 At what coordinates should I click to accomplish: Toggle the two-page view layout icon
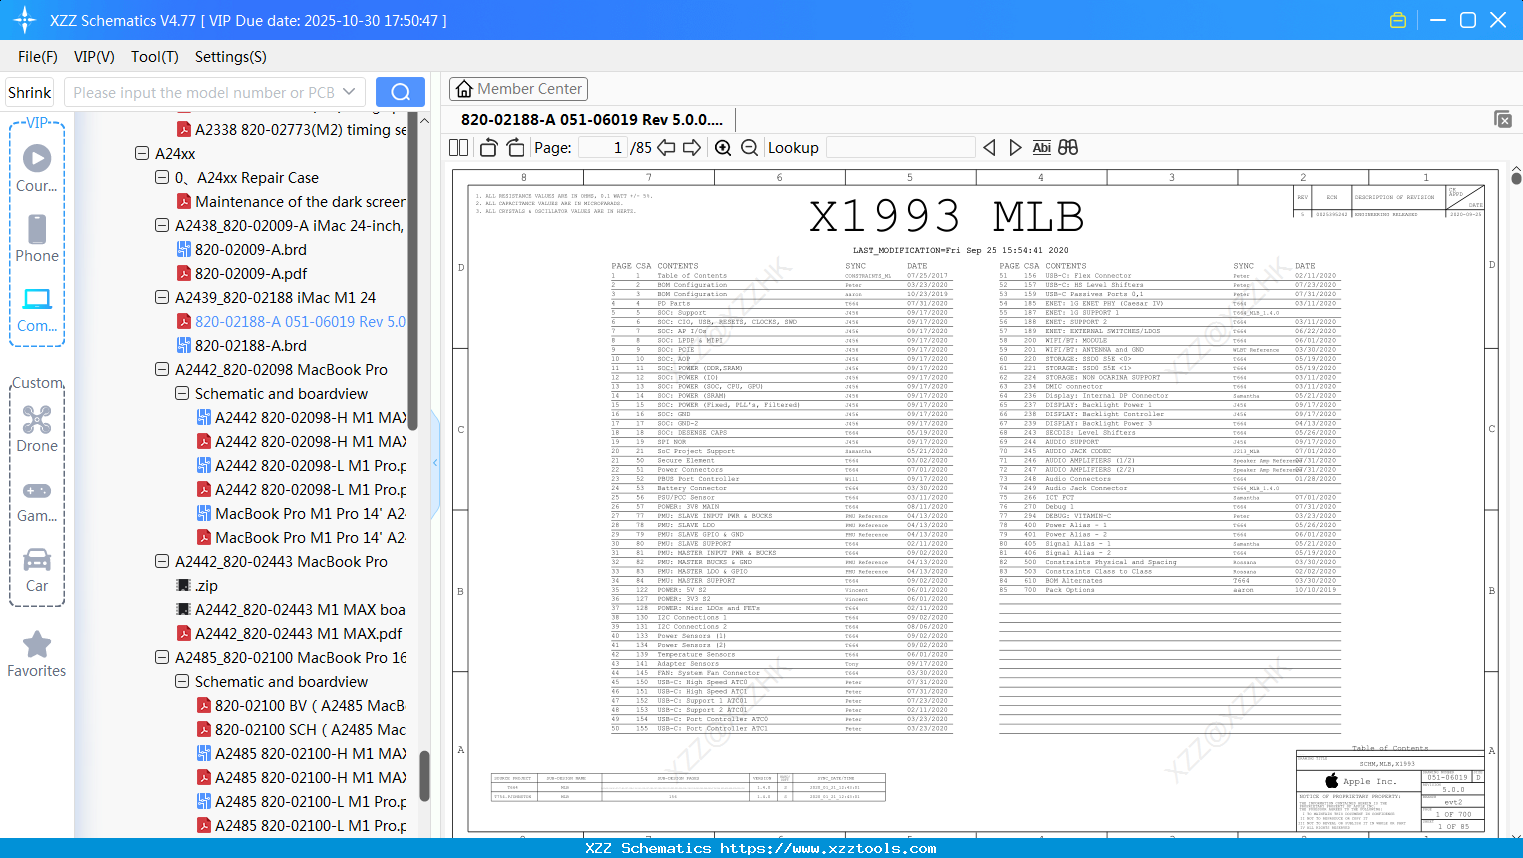point(458,148)
